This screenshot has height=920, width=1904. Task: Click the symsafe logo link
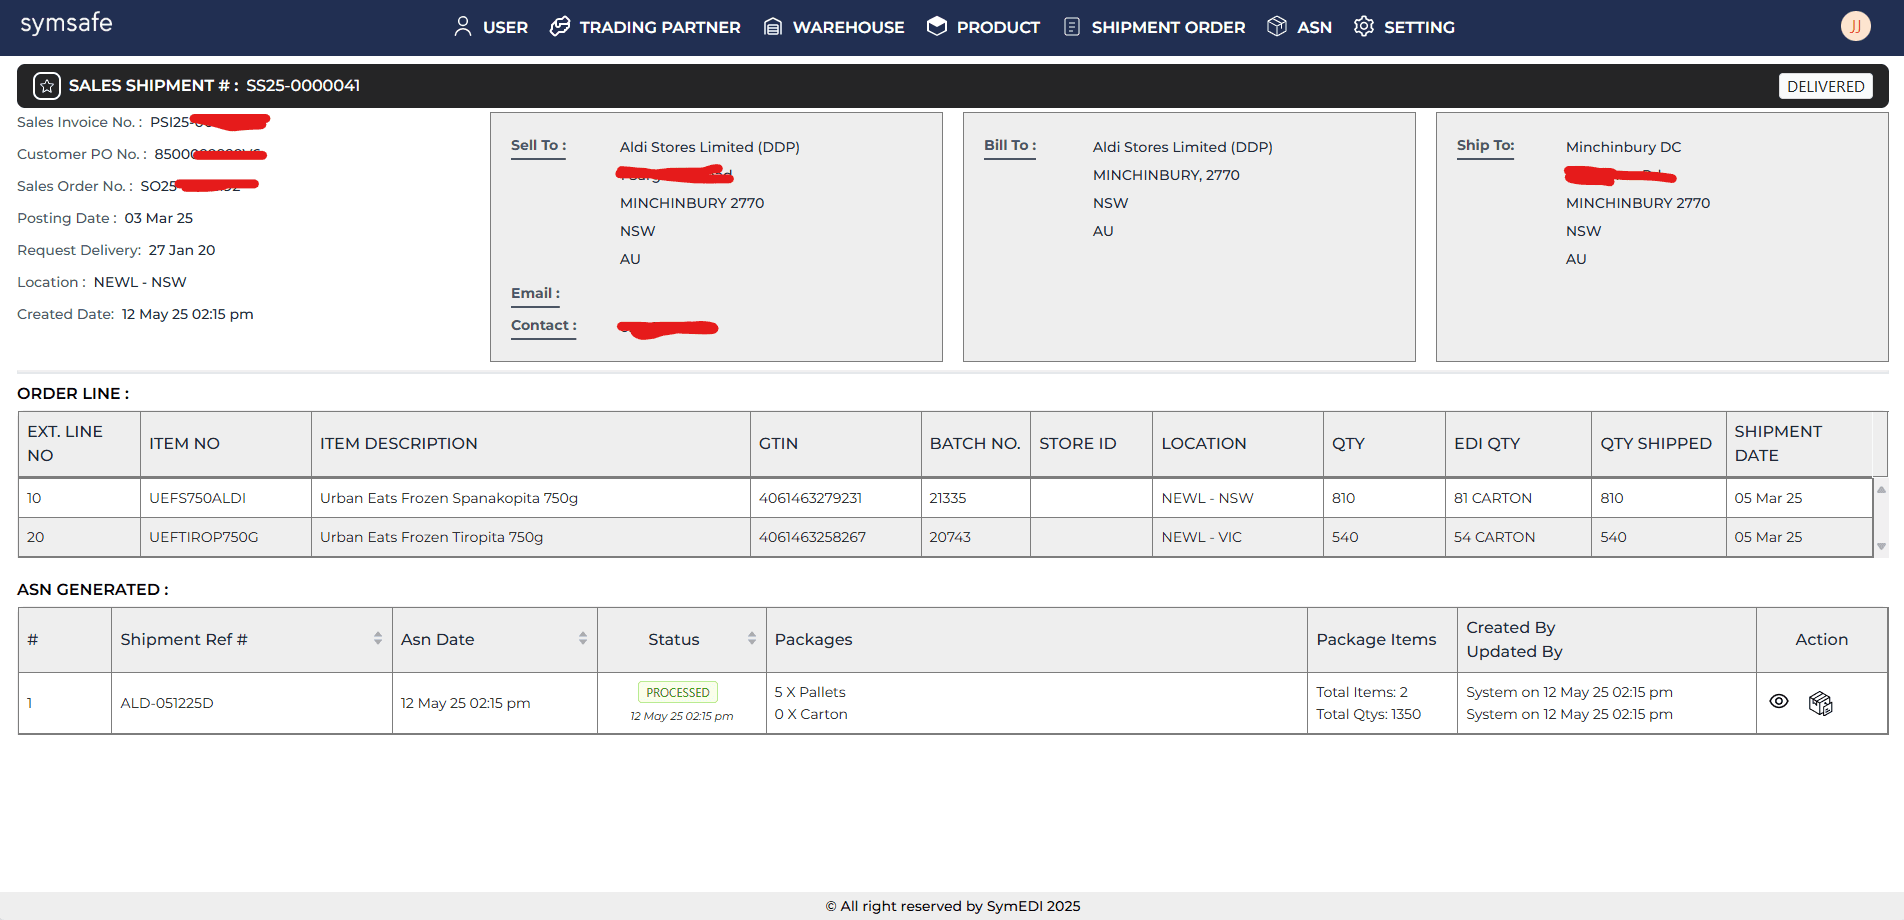(x=67, y=23)
